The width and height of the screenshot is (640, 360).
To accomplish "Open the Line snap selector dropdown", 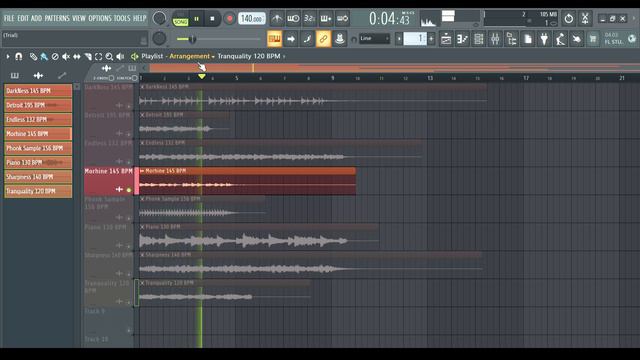I will click(375, 39).
